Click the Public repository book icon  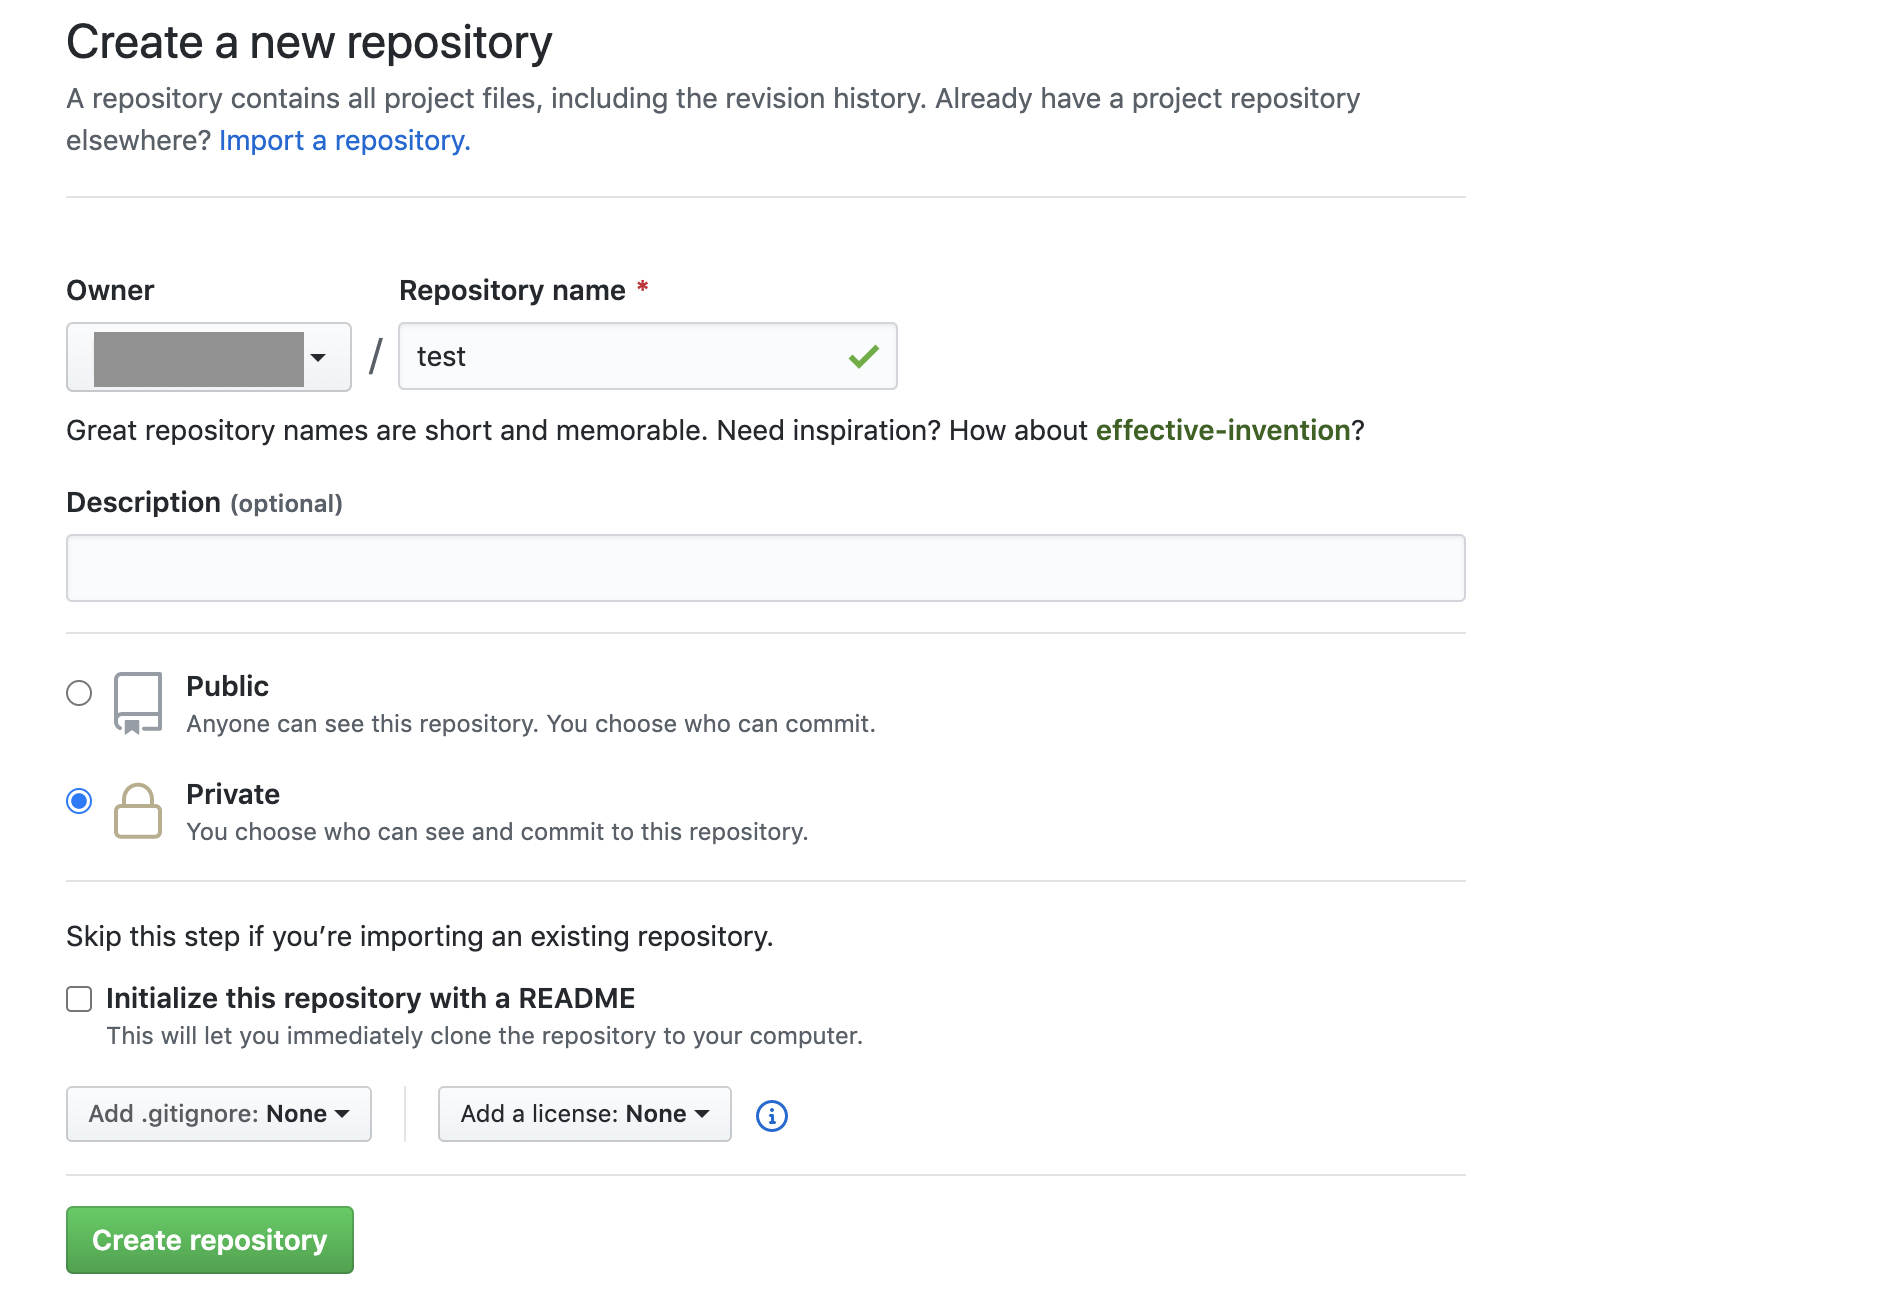(x=138, y=703)
